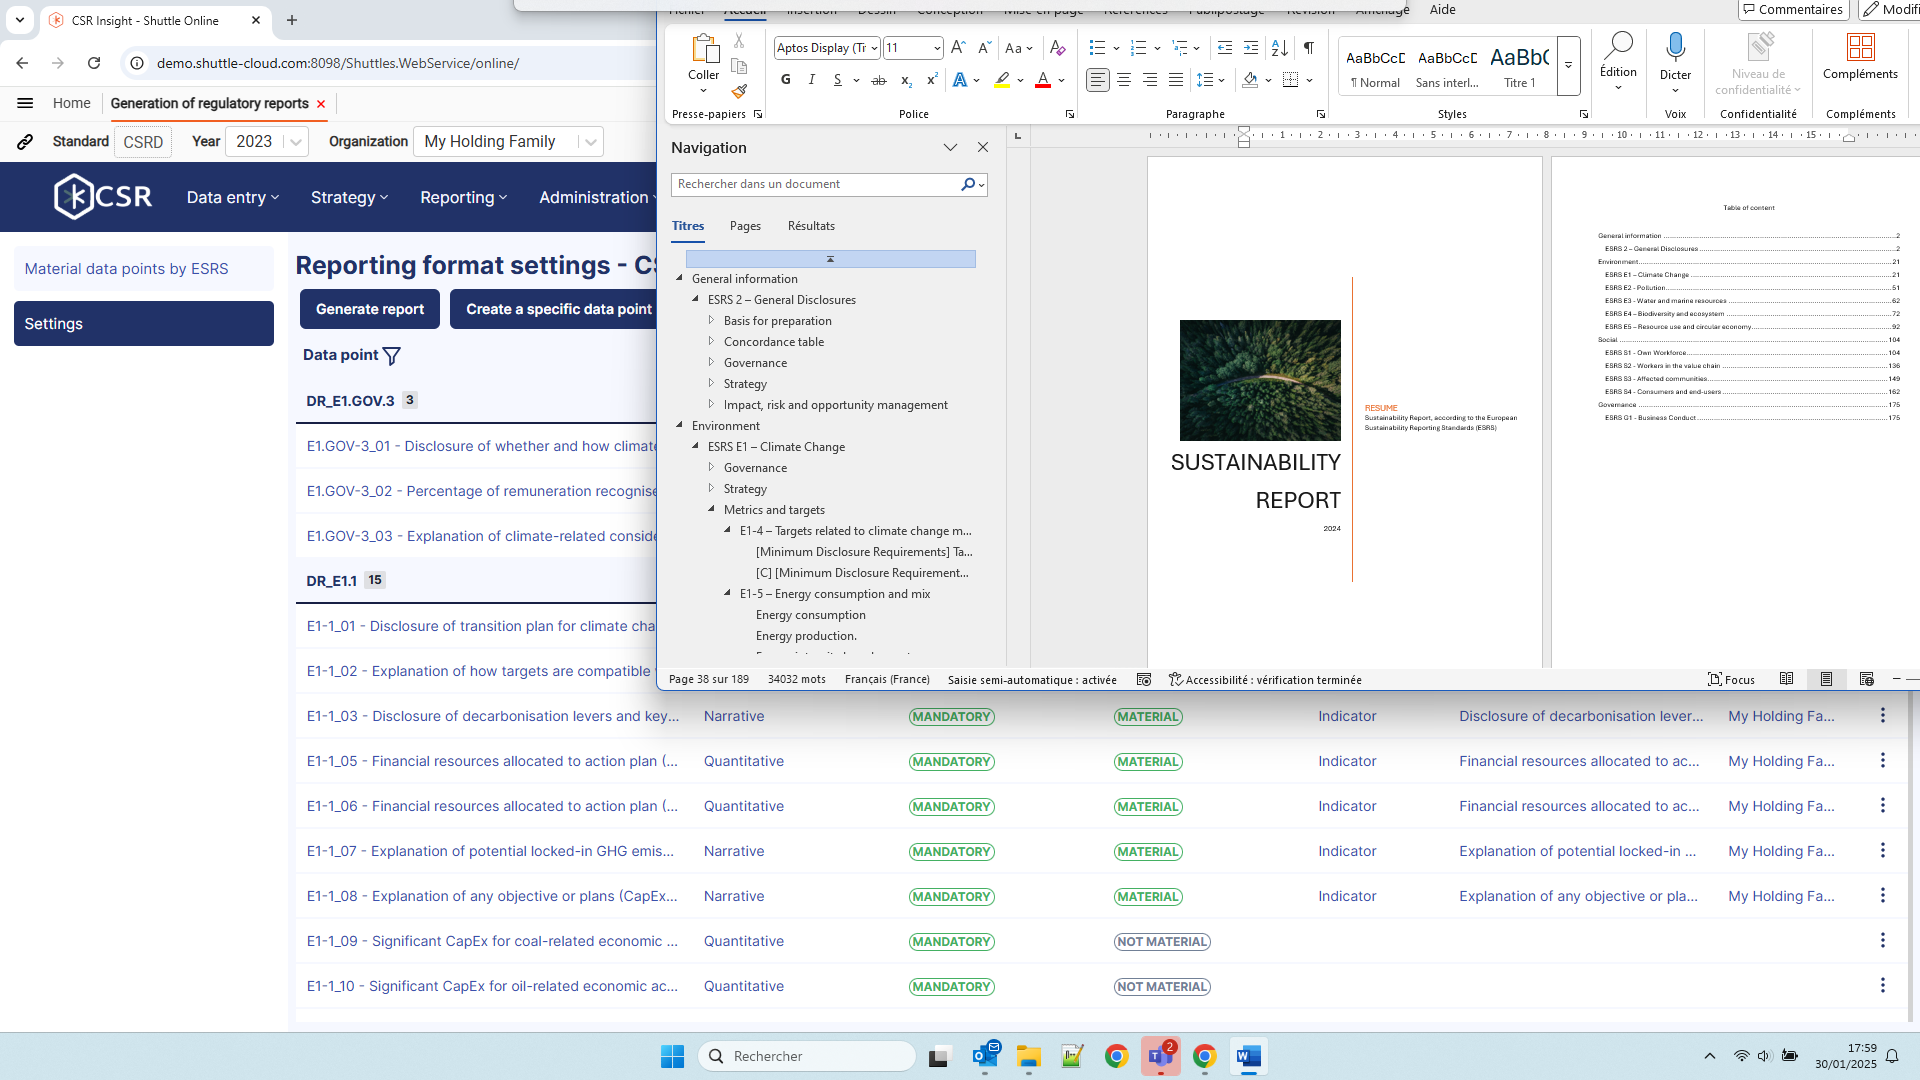The height and width of the screenshot is (1080, 1920).
Task: Open the Compléments add-ins icon
Action: pos(1860,47)
